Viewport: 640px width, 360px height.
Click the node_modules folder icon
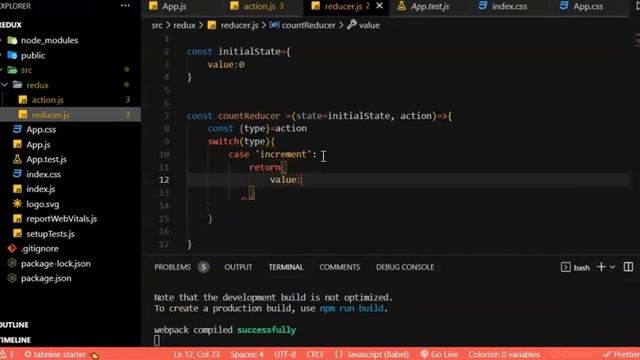click(x=12, y=40)
